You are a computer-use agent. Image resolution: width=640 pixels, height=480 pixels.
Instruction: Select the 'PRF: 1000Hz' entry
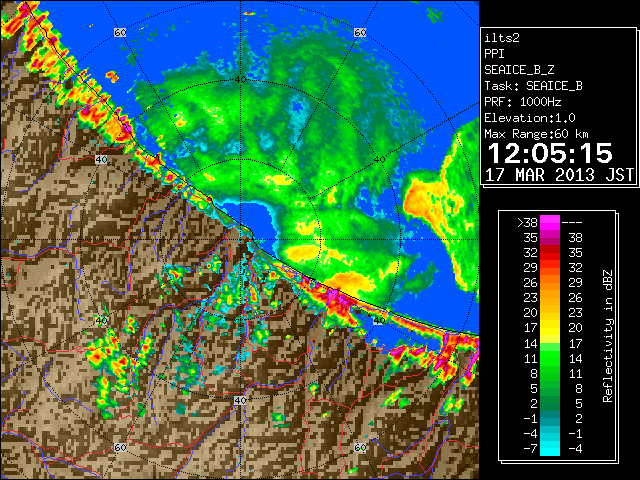[523, 102]
